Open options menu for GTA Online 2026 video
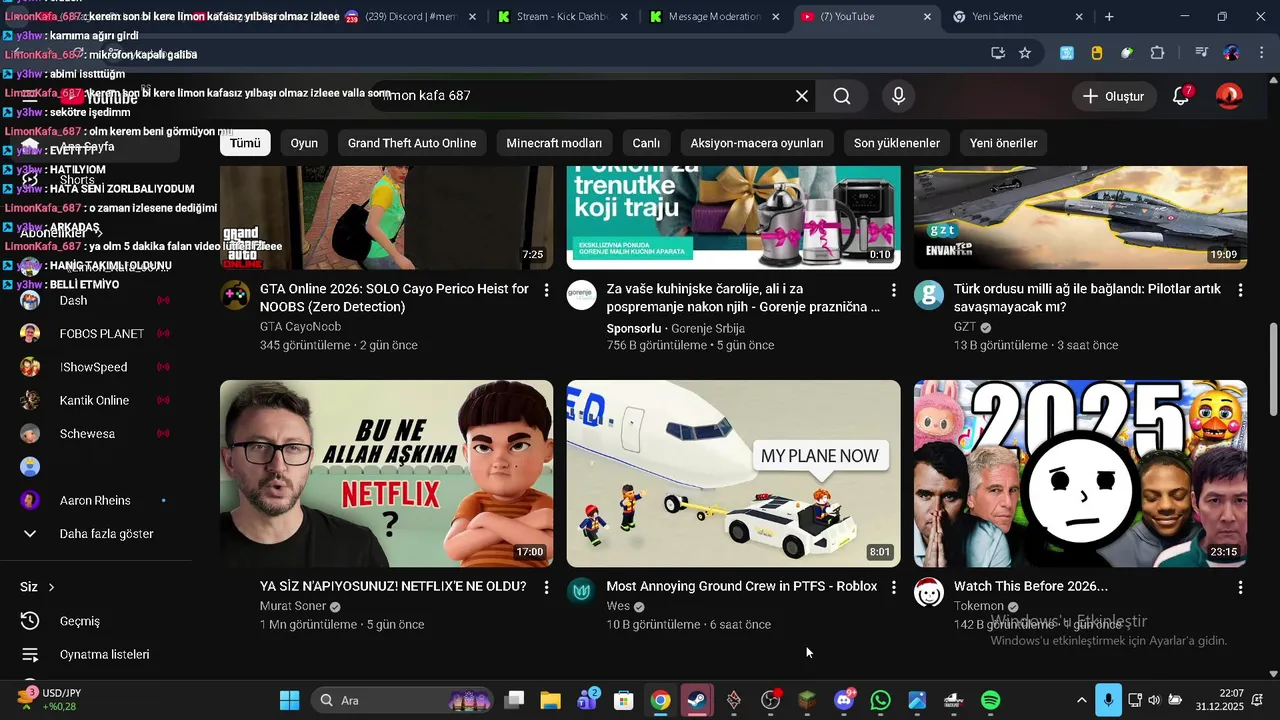Image resolution: width=1280 pixels, height=720 pixels. (x=546, y=290)
